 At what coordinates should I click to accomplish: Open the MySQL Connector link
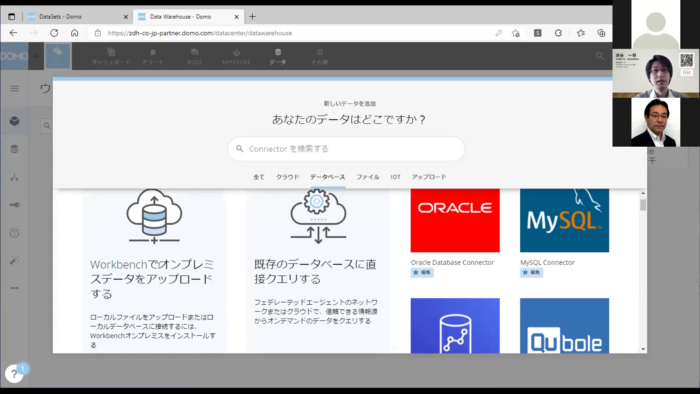point(547,262)
